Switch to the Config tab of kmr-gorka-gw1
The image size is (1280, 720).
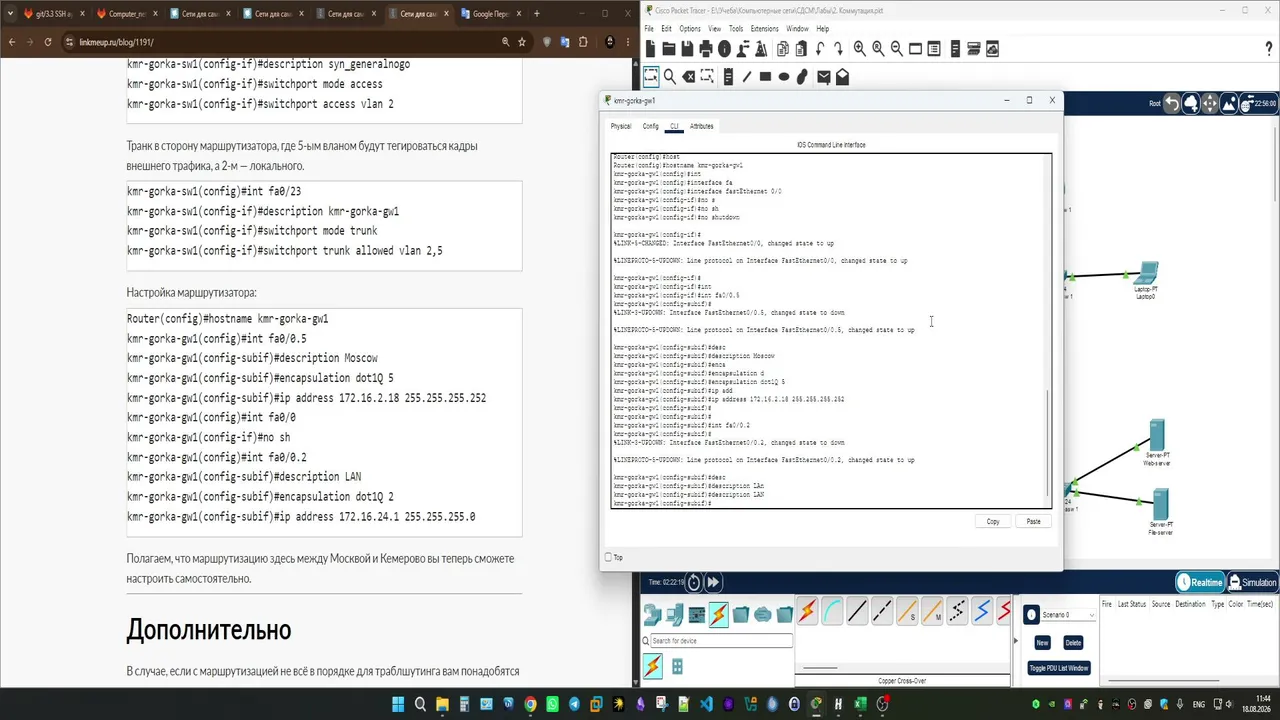[651, 126]
